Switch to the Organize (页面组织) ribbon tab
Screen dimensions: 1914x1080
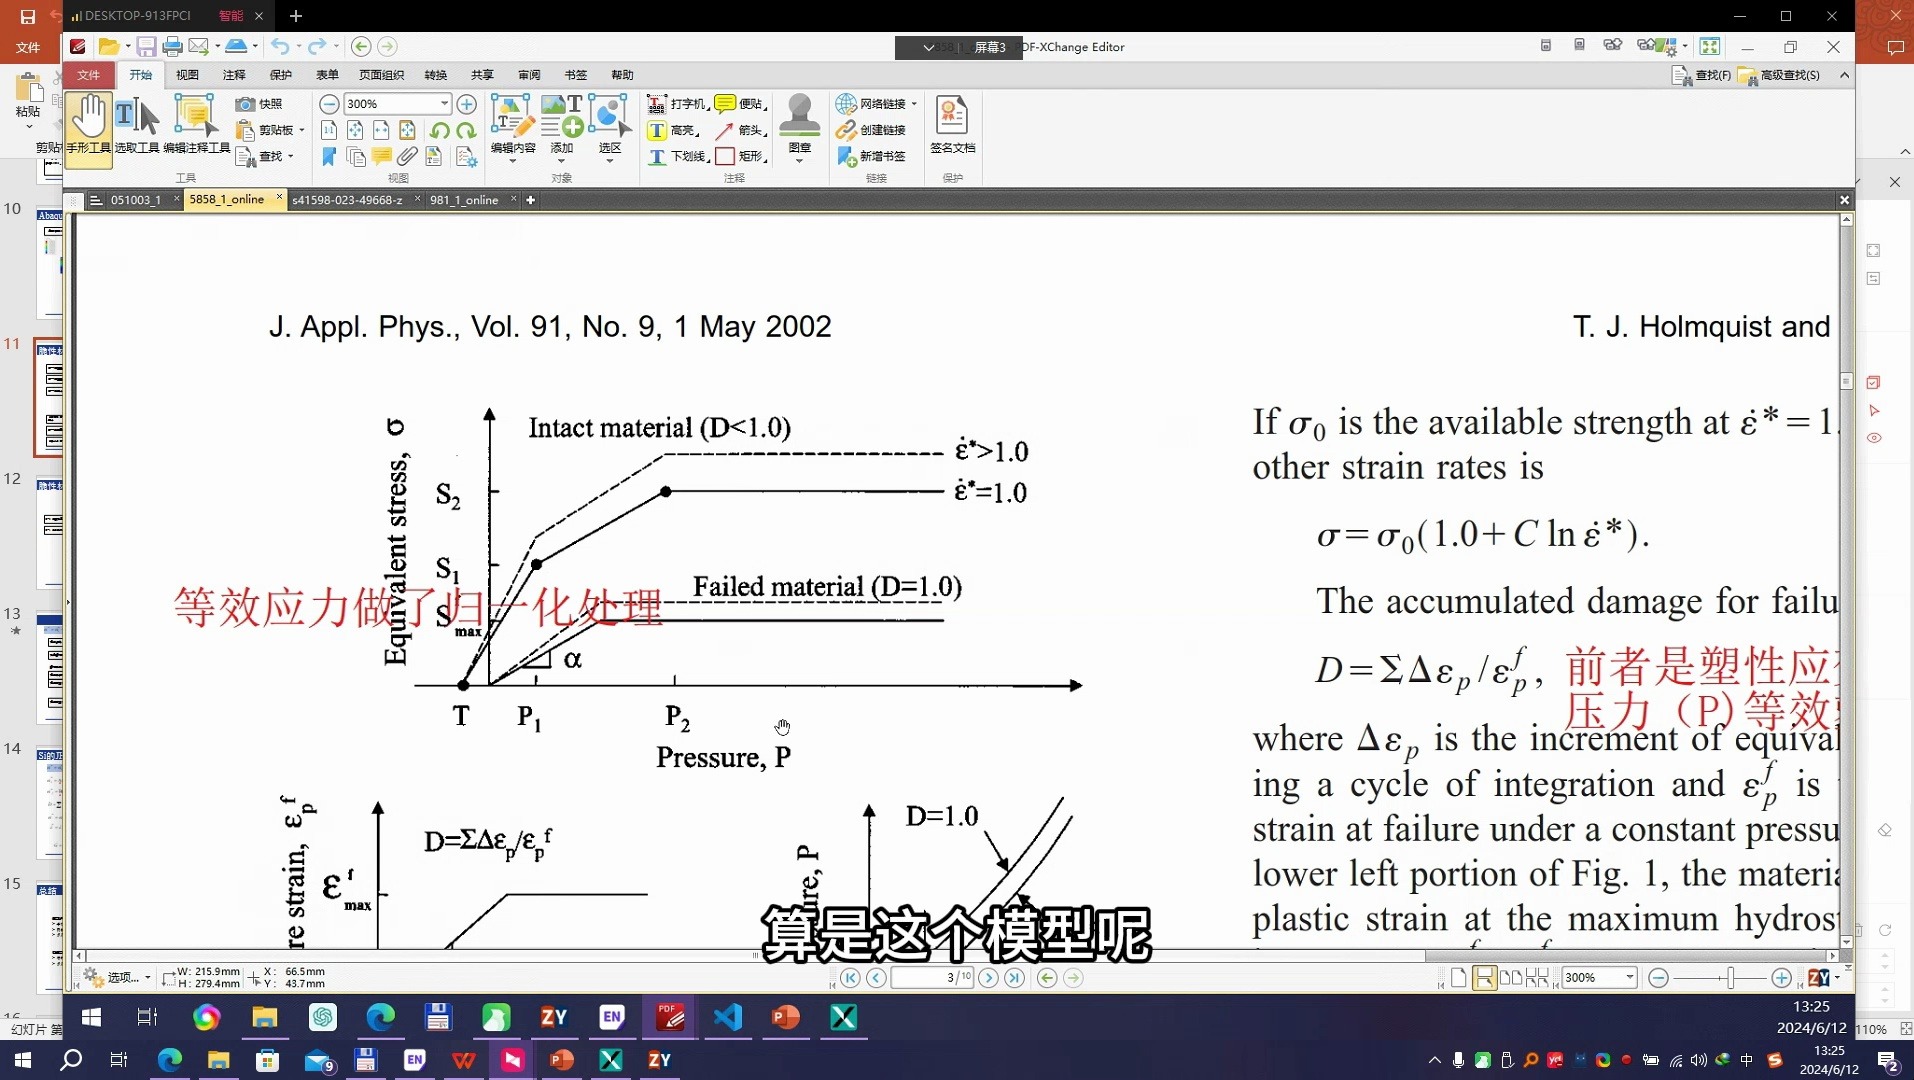point(382,75)
